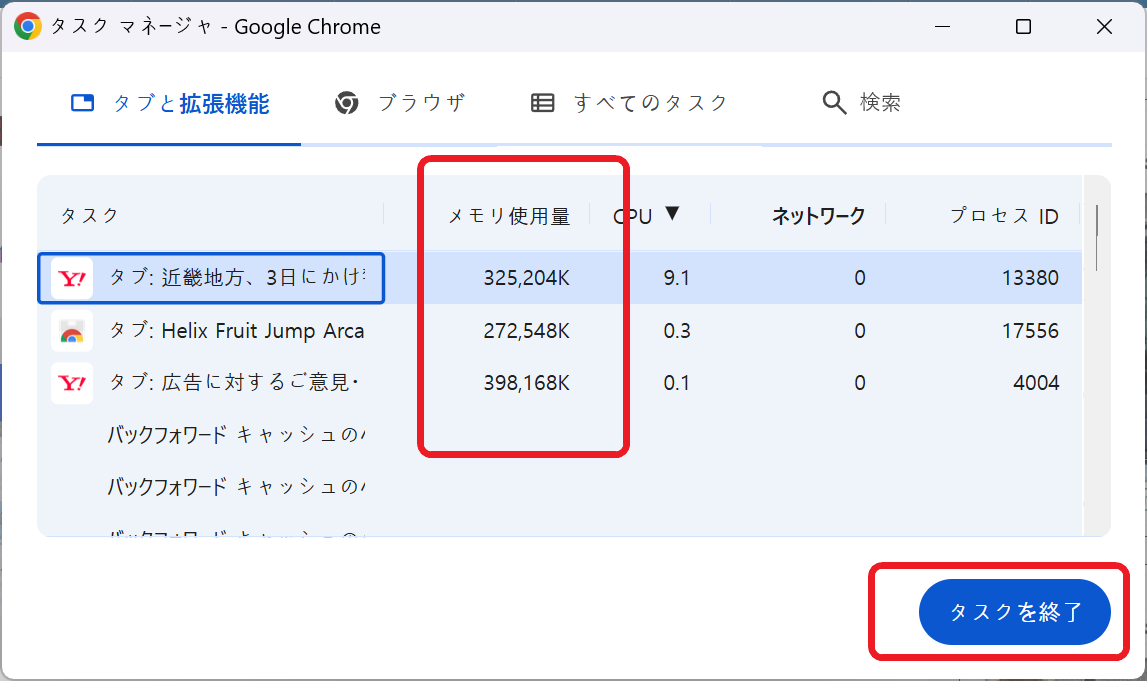
Task: Click the grid icon next to すべてのタスク
Action: (x=543, y=101)
